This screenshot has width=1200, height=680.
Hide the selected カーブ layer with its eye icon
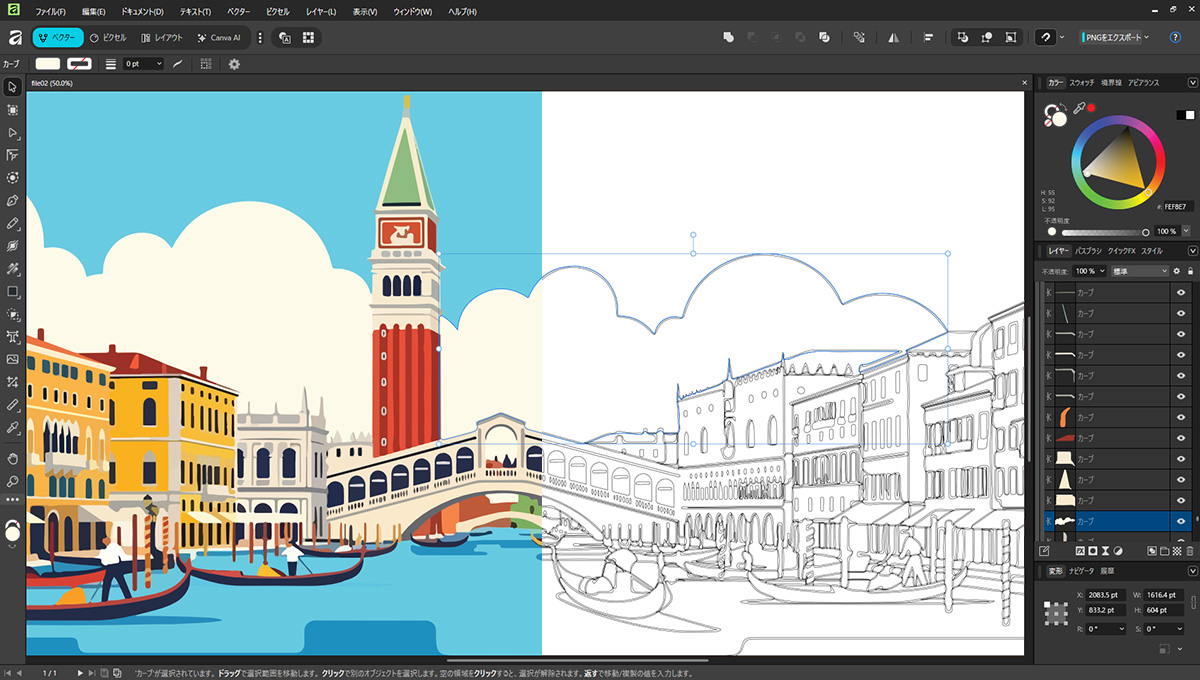[1181, 521]
